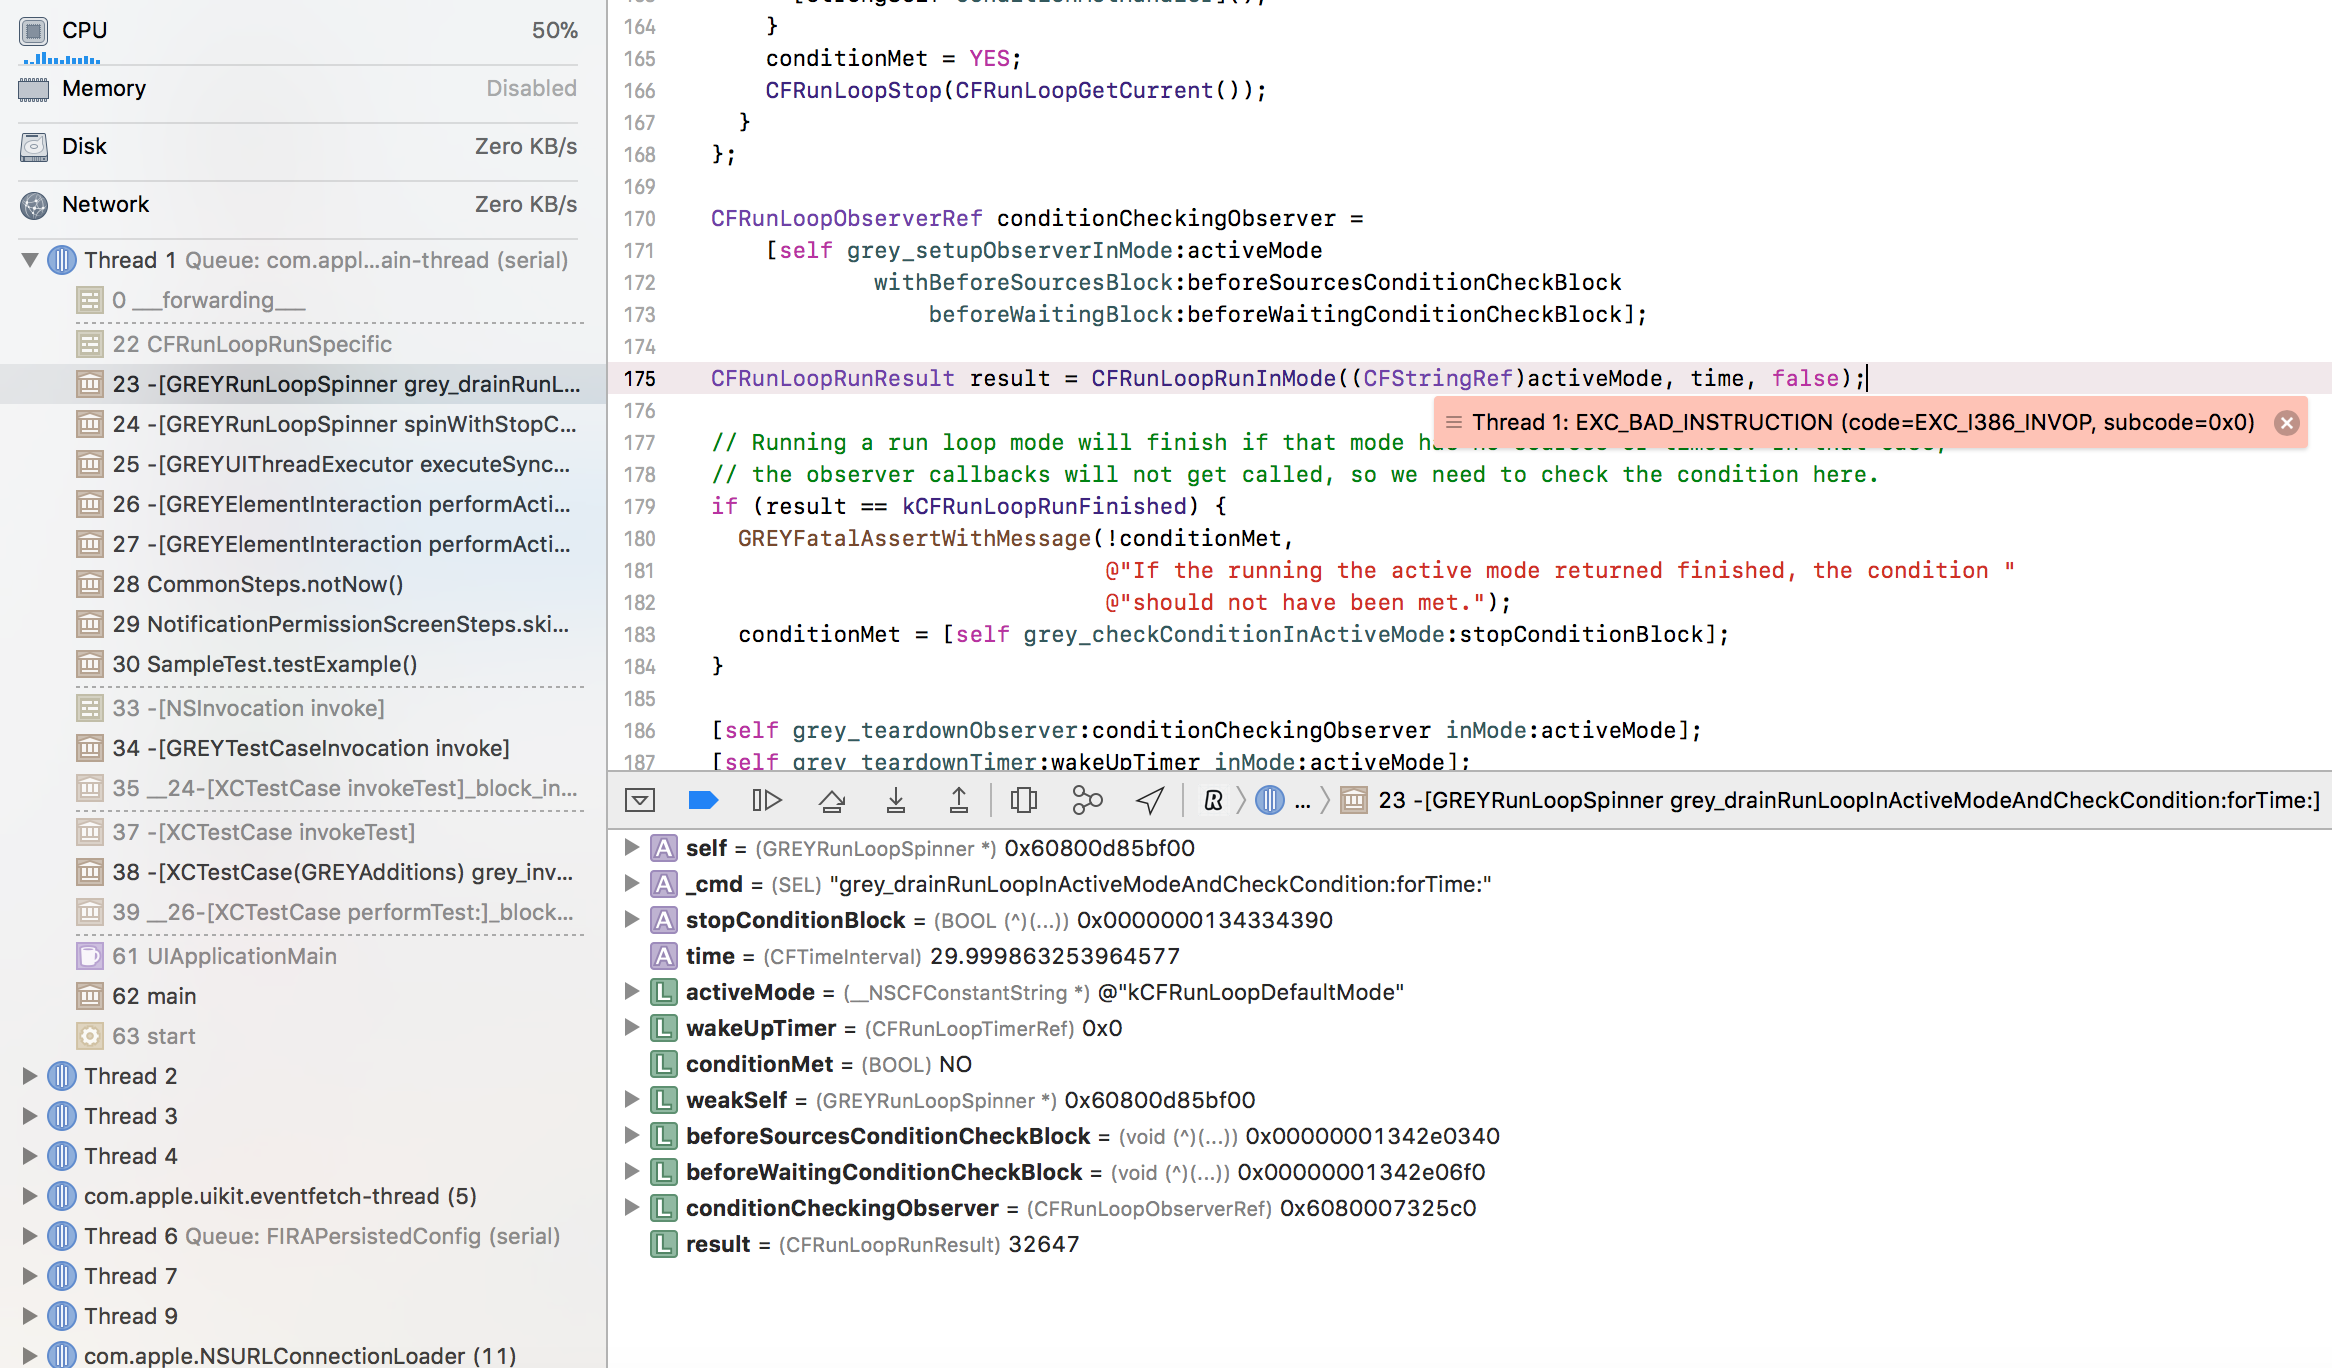Image resolution: width=2332 pixels, height=1368 pixels.
Task: Open Debug View Hierarchy icon
Action: [x=1024, y=800]
